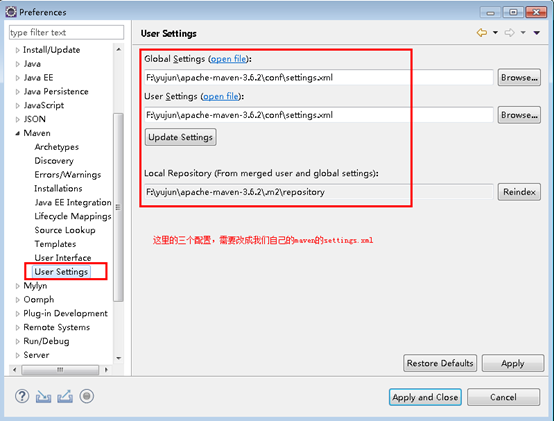Click the export preferences icon
554x421 pixels.
[65, 397]
